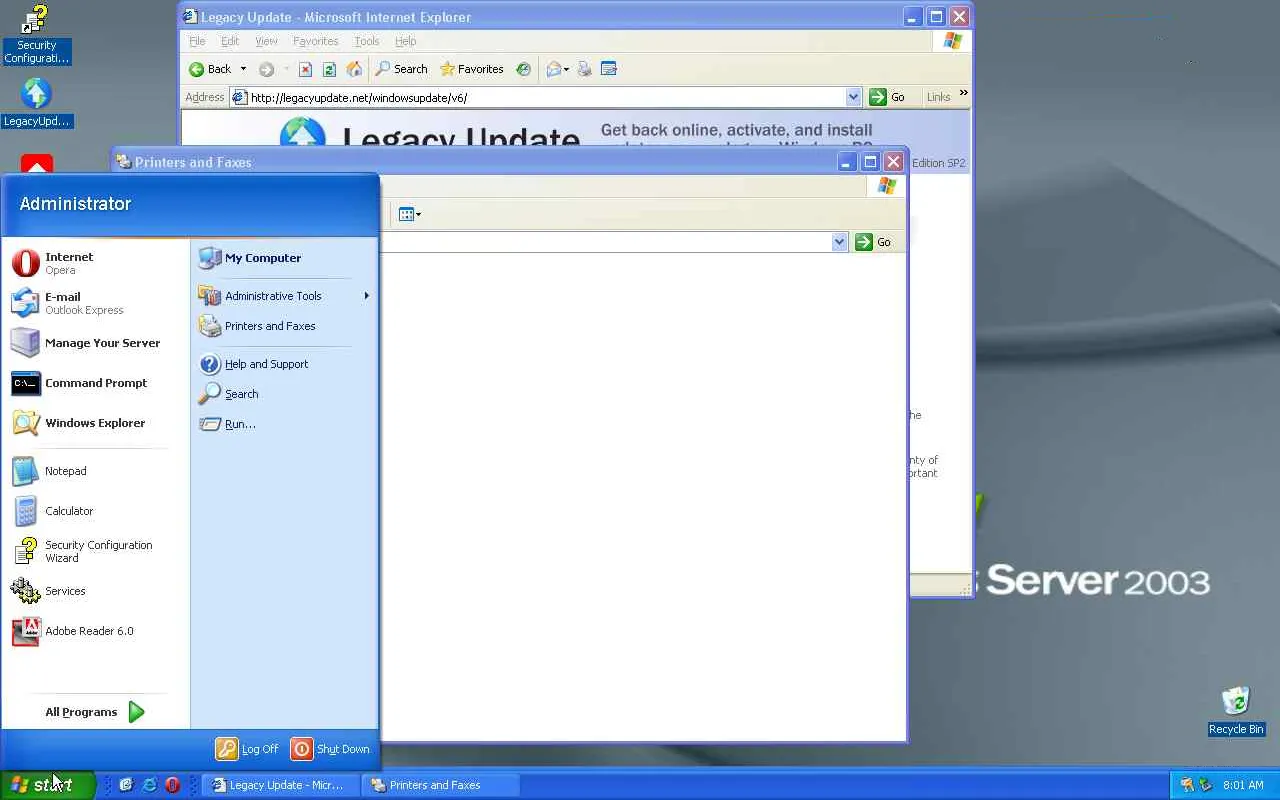Launch Command Prompt from Start menu
This screenshot has height=800, width=1280.
[x=96, y=383]
